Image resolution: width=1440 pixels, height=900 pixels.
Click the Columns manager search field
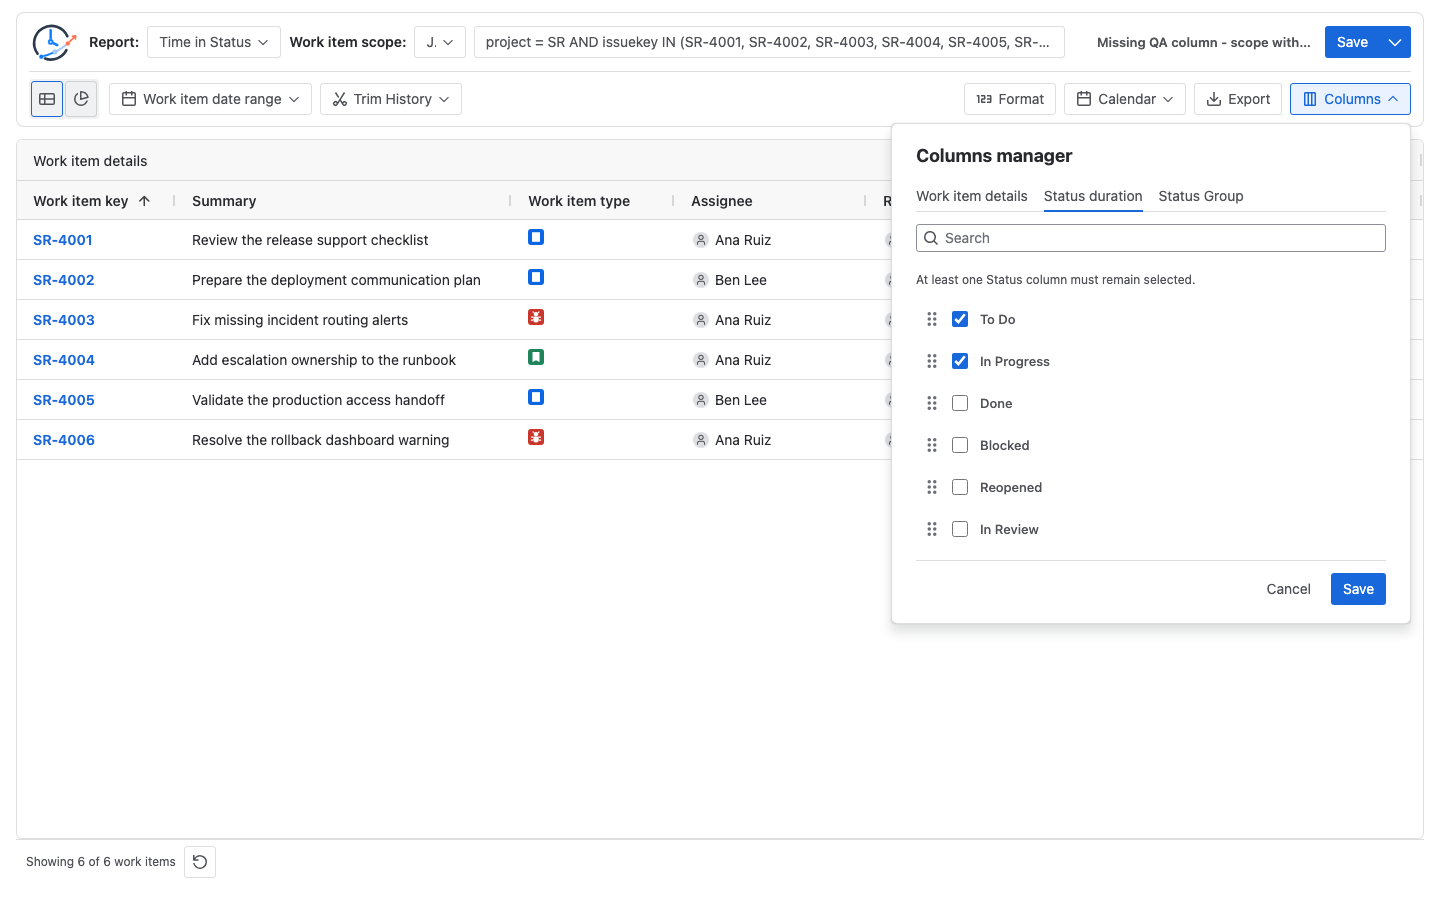tap(1151, 238)
